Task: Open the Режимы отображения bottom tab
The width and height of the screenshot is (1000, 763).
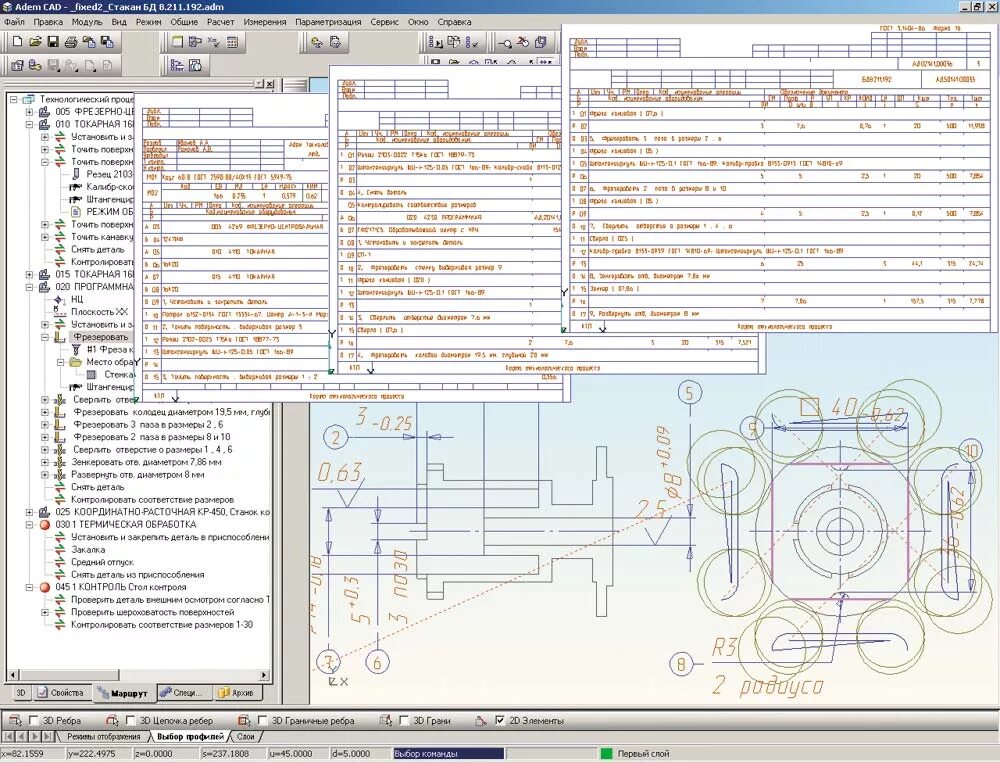Action: point(103,736)
